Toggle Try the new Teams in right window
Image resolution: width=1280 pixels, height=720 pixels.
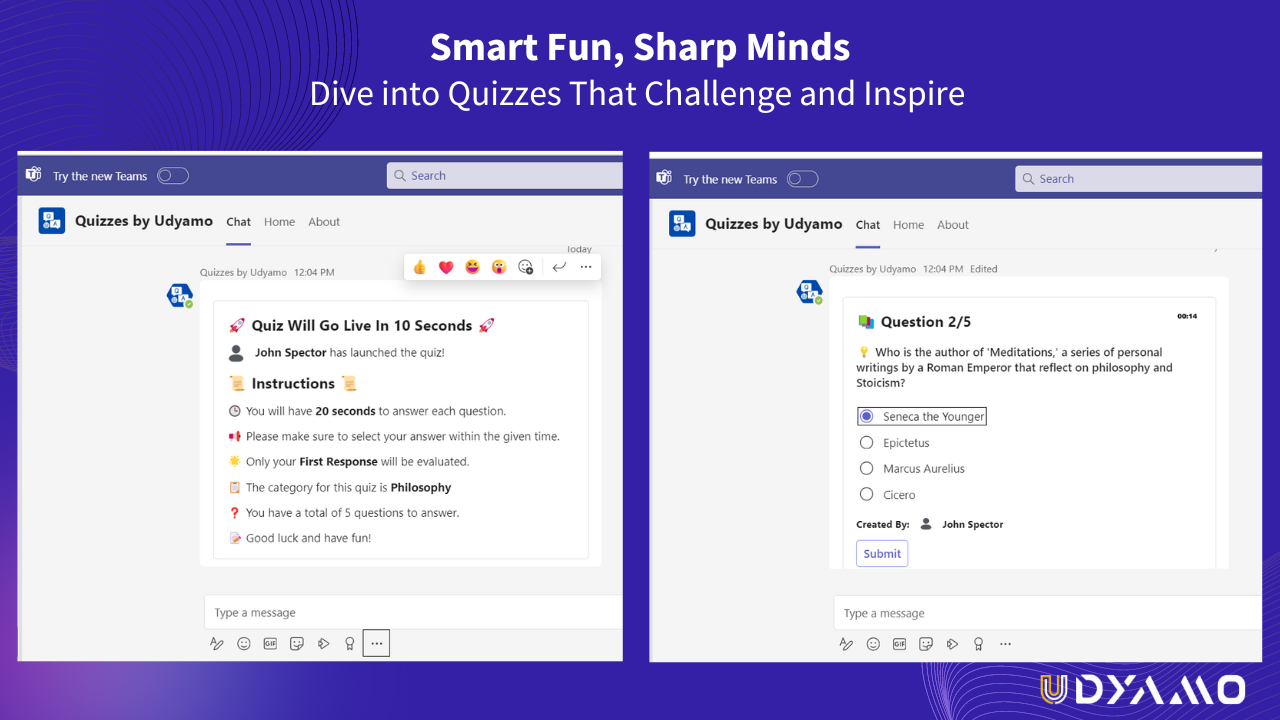point(802,179)
